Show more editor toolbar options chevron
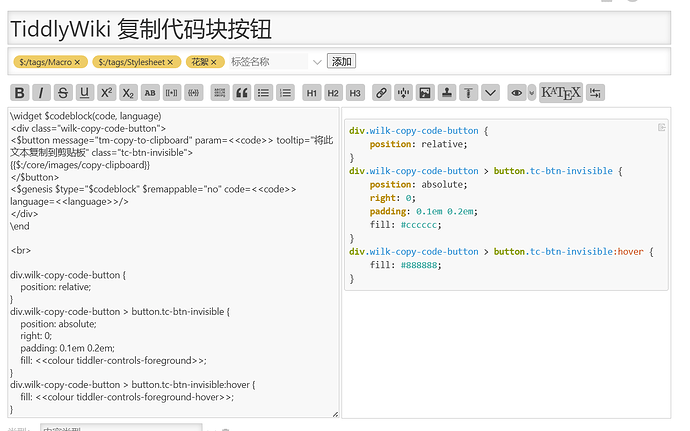690x431 pixels. tap(490, 93)
